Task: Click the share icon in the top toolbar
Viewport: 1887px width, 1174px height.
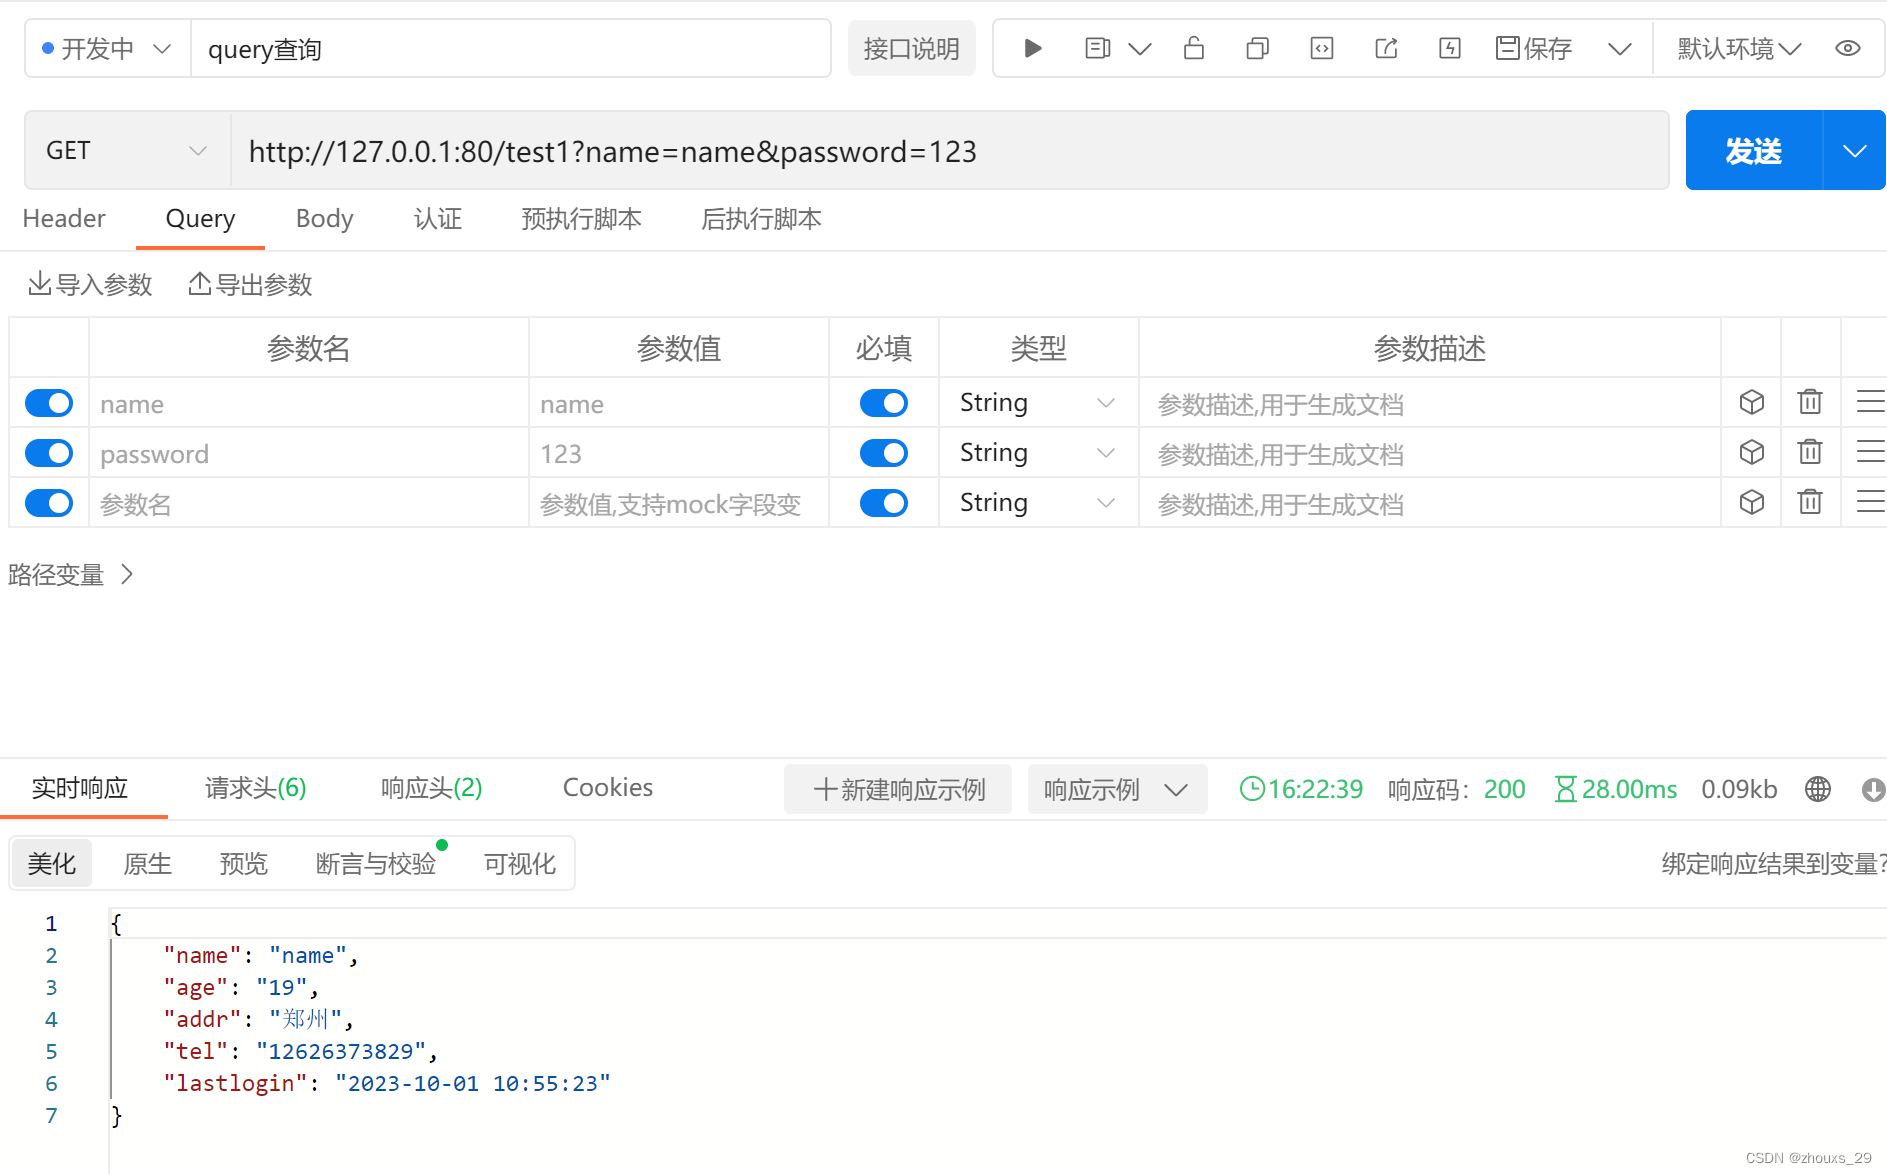Action: (x=1386, y=48)
